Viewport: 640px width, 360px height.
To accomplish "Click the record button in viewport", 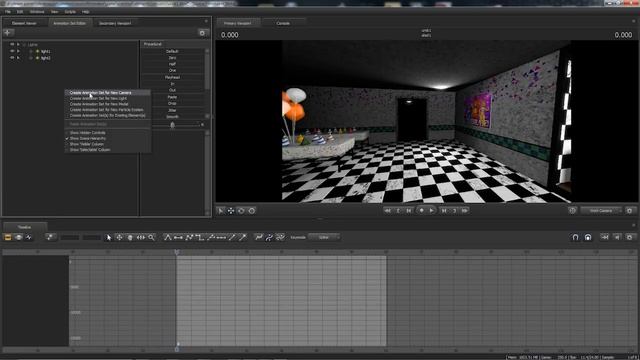I will coord(422,211).
